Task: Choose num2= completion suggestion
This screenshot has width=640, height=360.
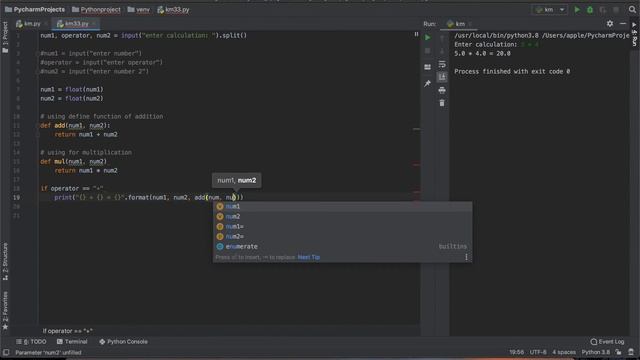Action: [x=342, y=236]
